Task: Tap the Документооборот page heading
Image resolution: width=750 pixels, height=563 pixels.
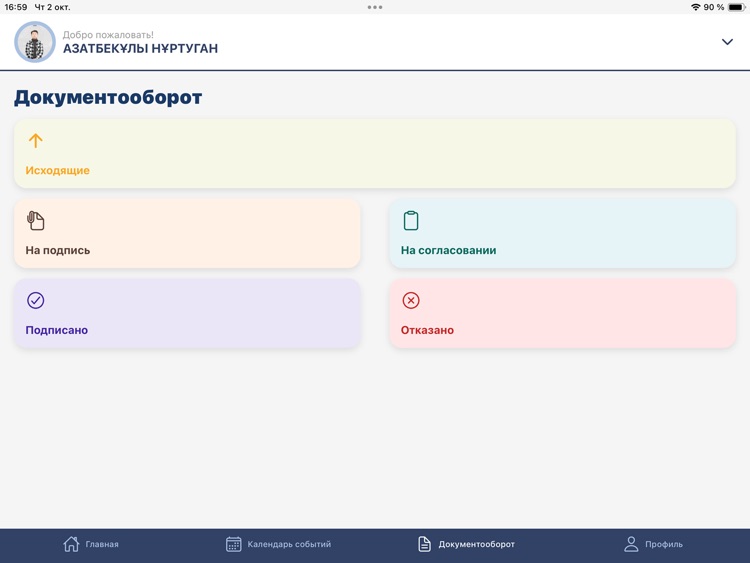Action: 108,98
